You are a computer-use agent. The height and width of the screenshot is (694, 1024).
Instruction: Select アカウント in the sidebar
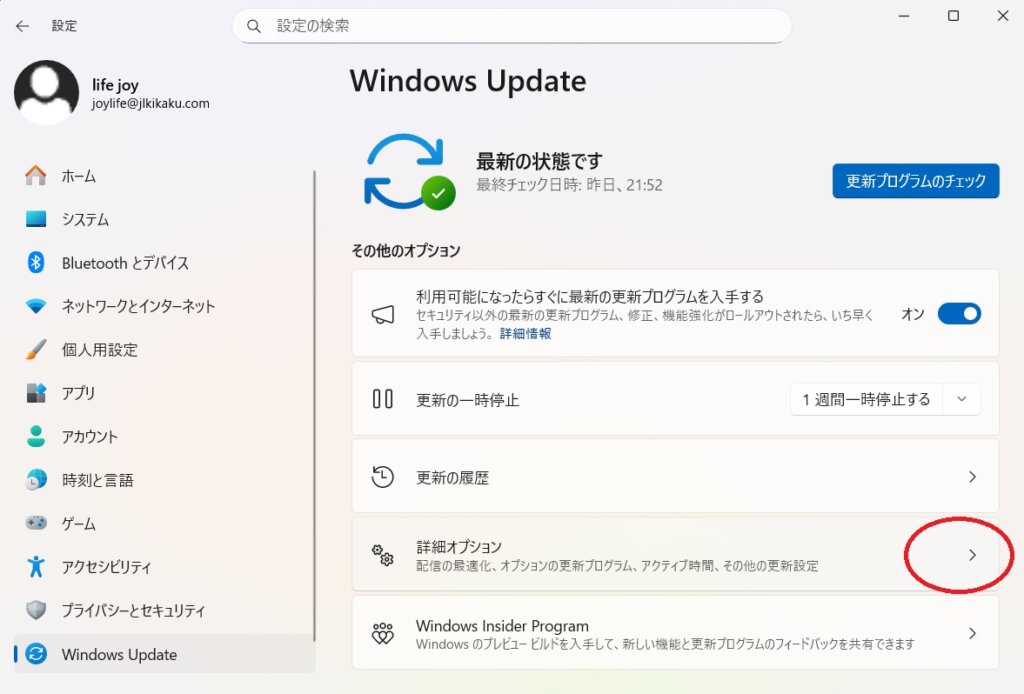(89, 437)
